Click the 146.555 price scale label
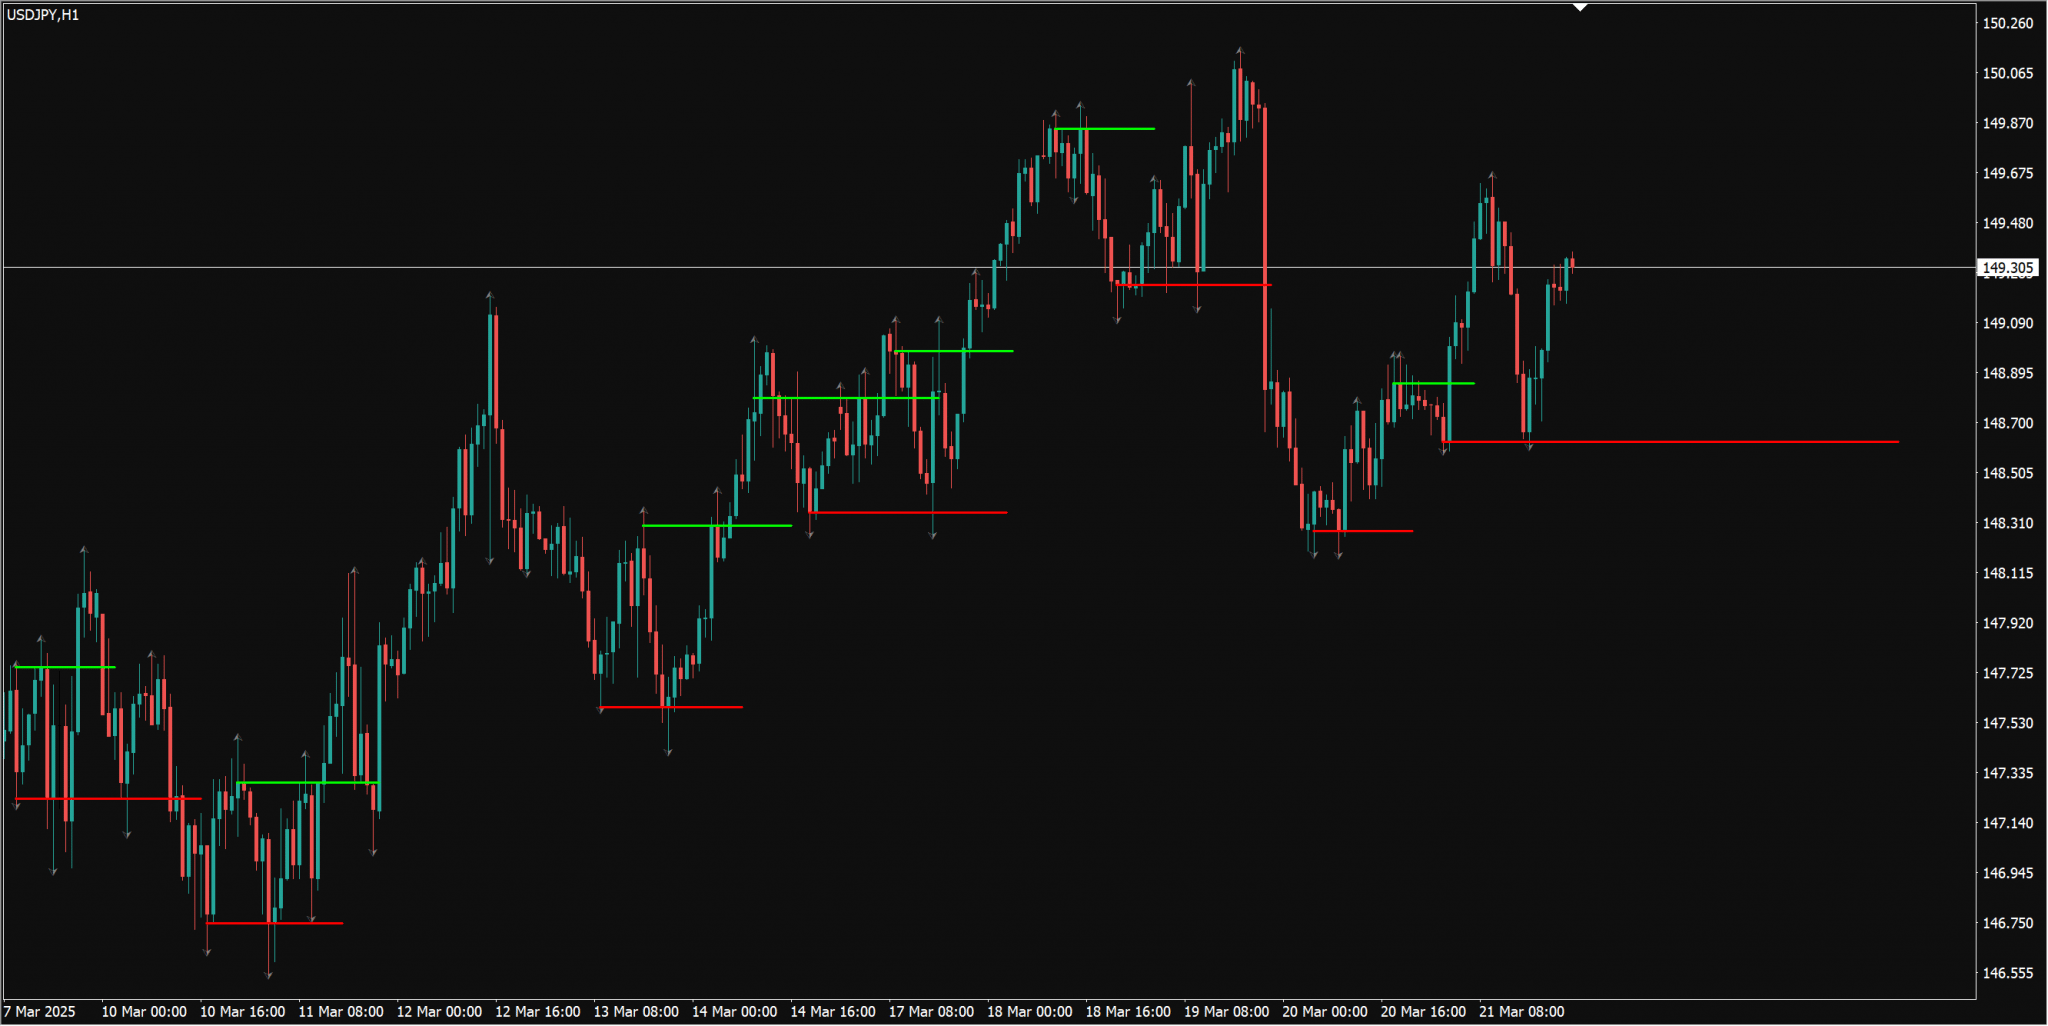The width and height of the screenshot is (2048, 1026). coord(2007,973)
